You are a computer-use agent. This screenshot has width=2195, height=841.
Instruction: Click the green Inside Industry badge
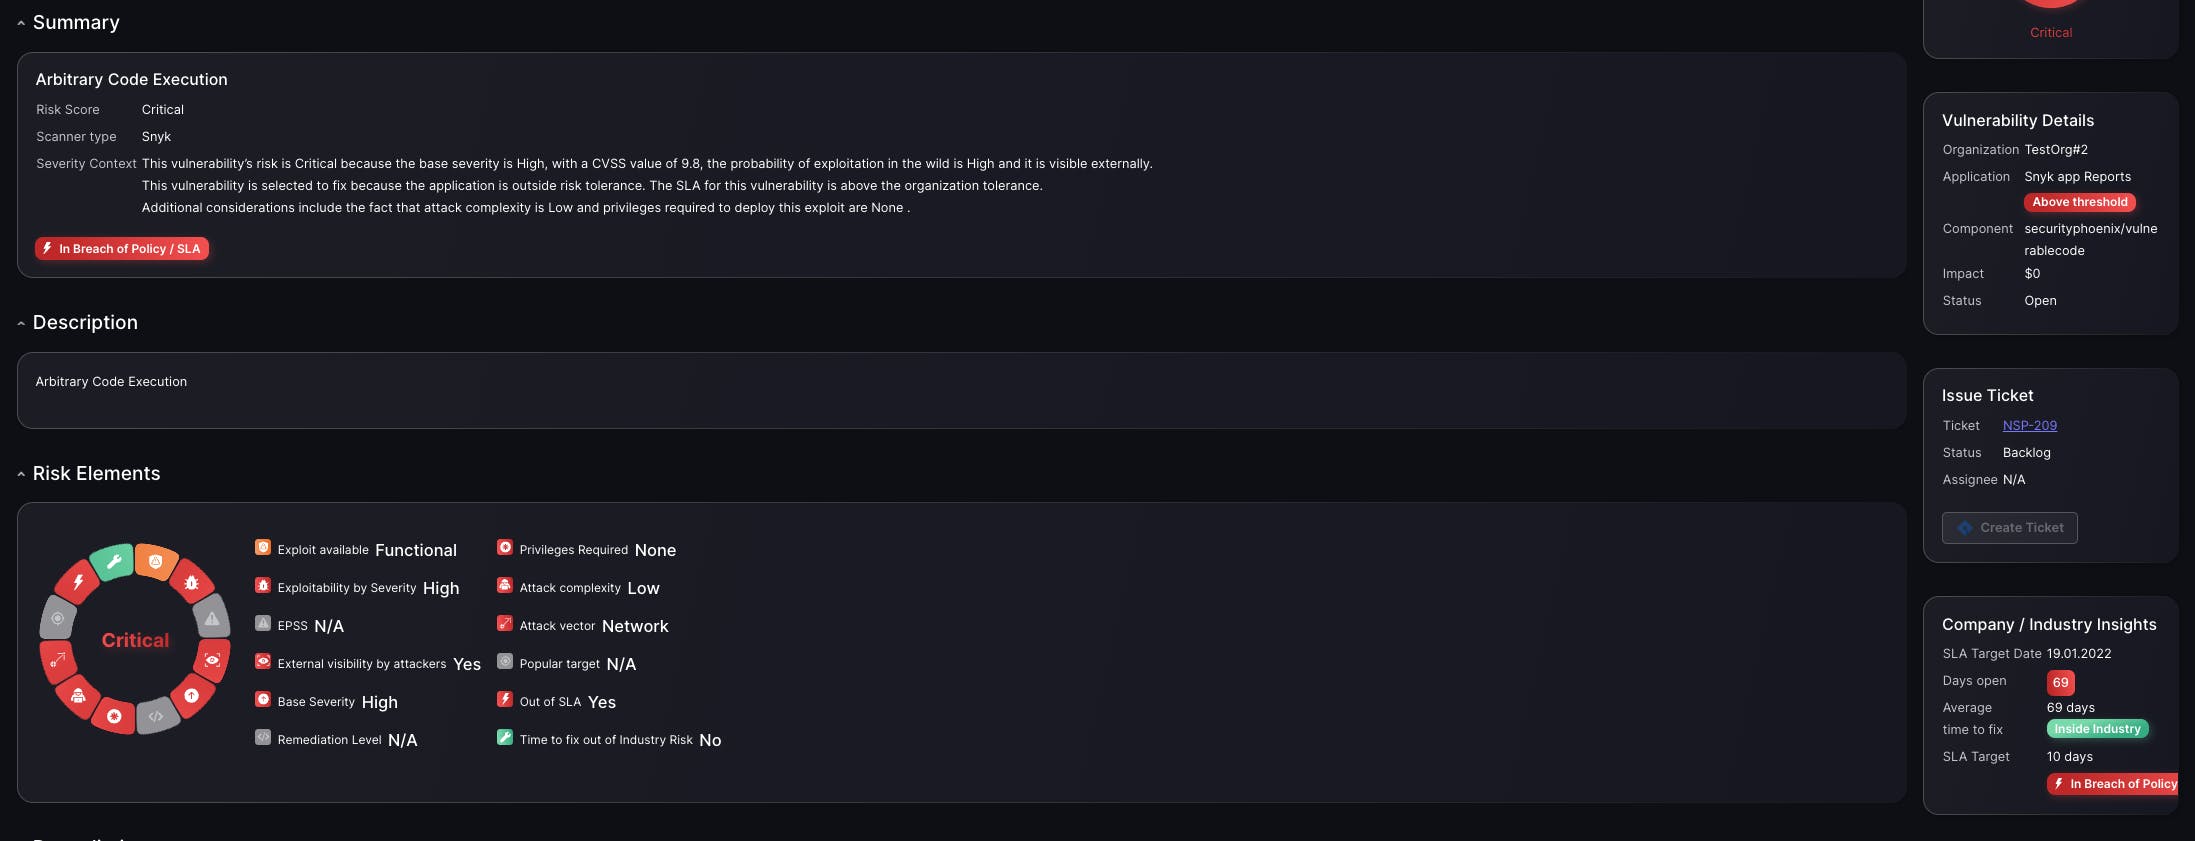[2097, 729]
